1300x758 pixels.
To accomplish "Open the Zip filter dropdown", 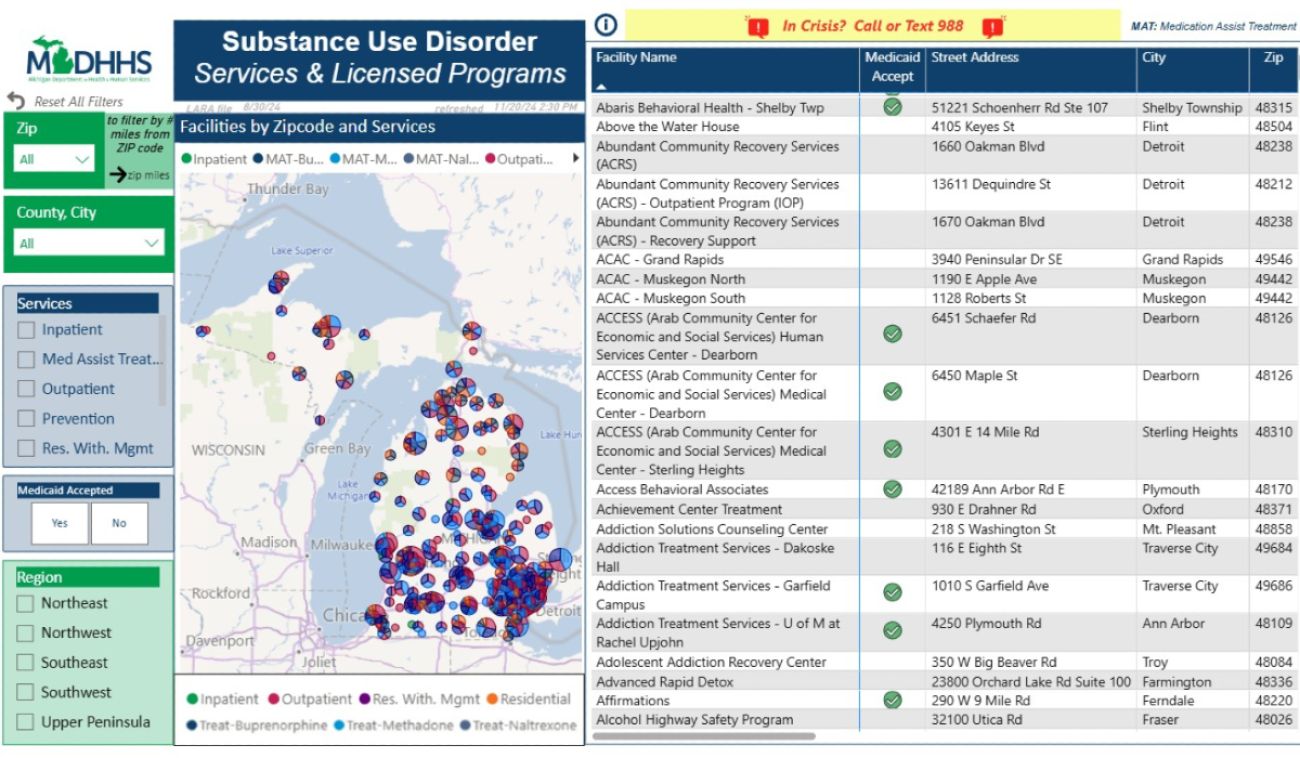I will point(55,158).
